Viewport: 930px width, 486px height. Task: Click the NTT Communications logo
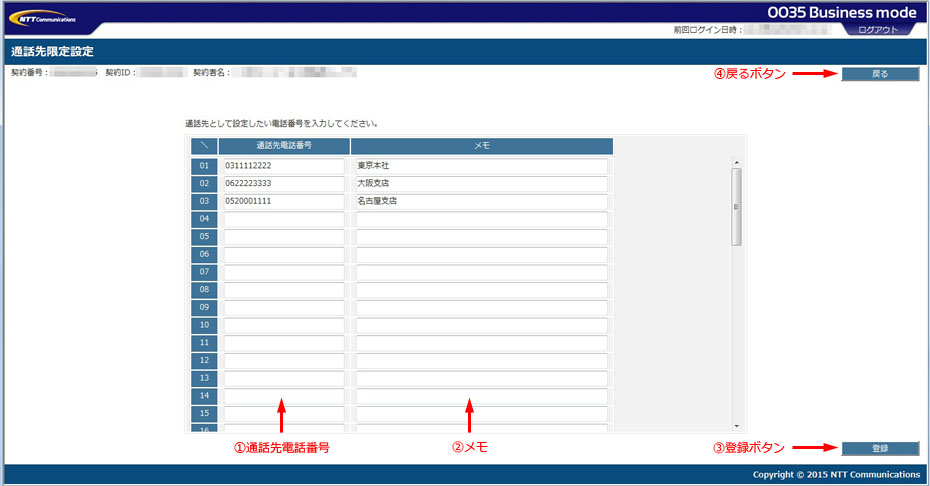point(42,17)
